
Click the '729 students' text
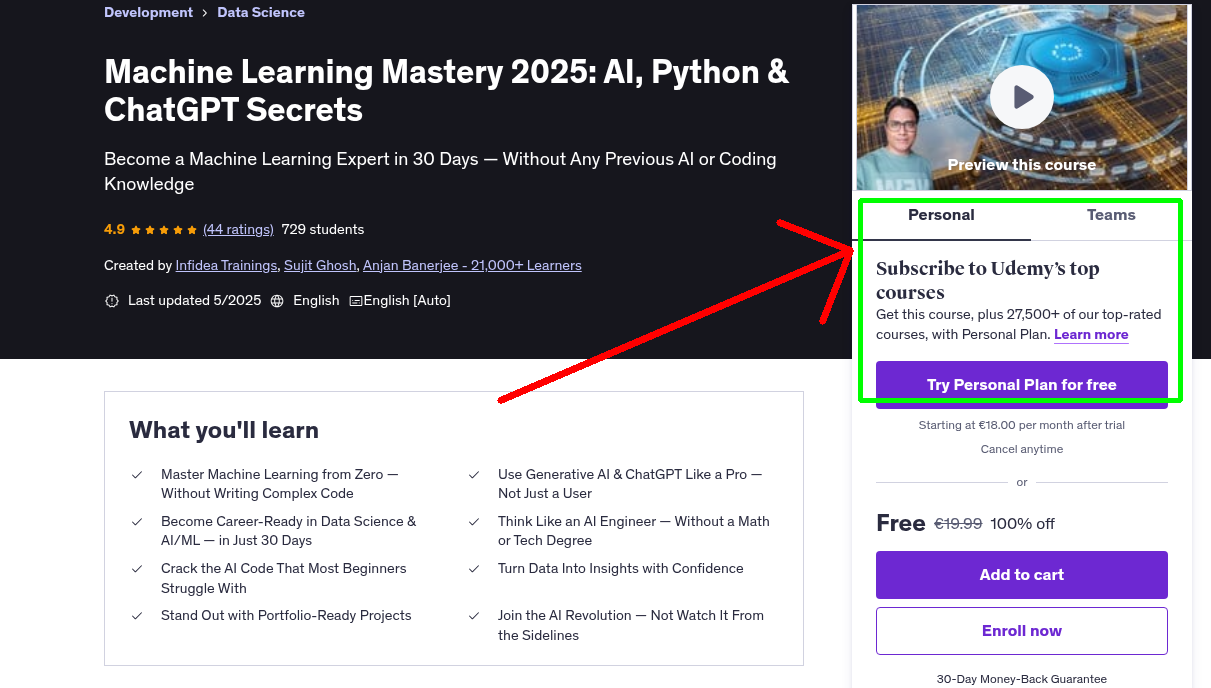click(323, 229)
